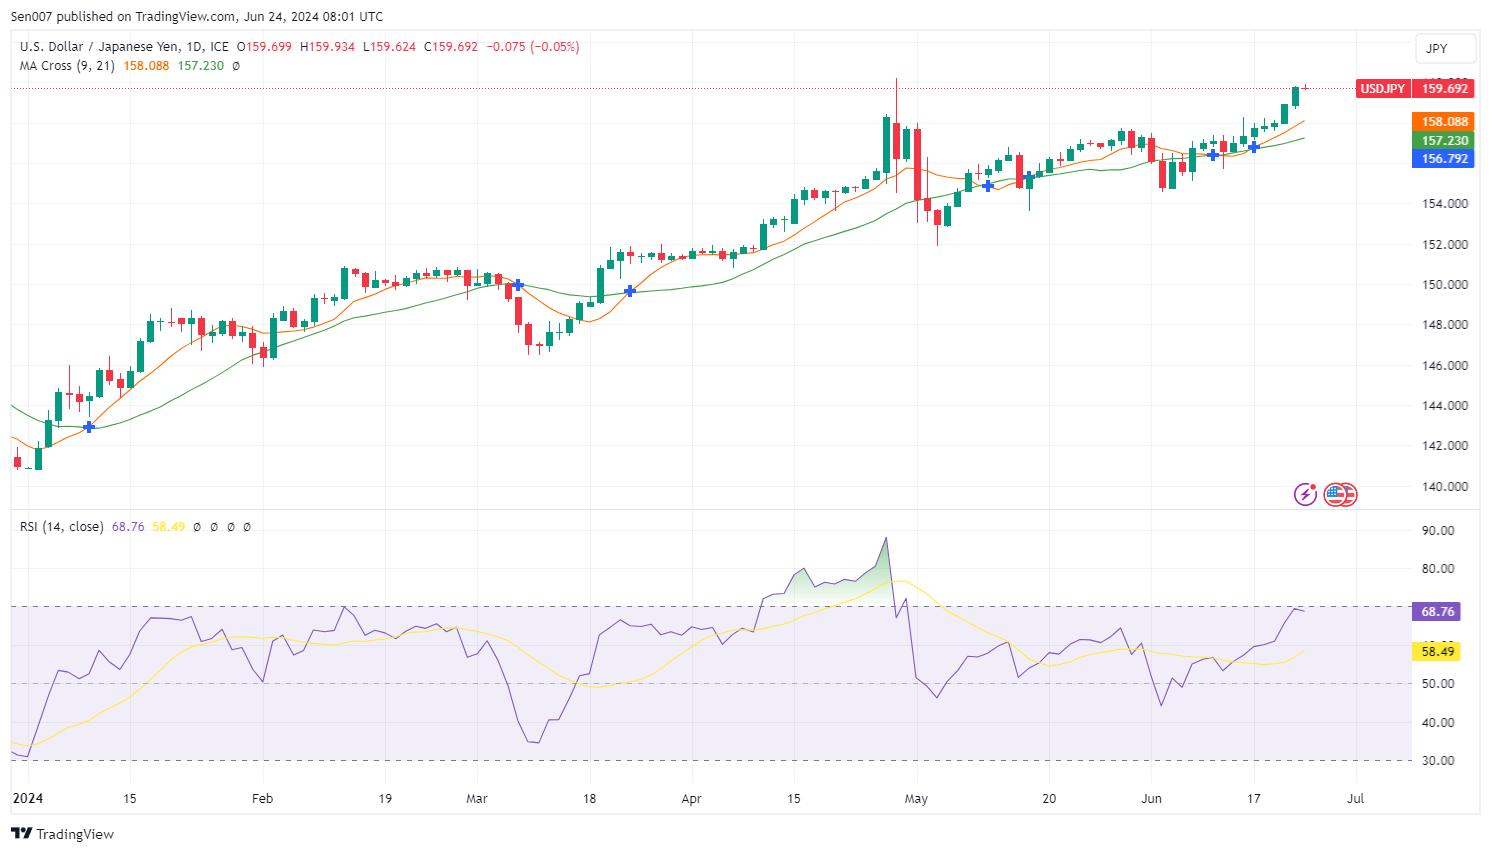This screenshot has width=1491, height=853.
Task: Click the US flag economic event icon
Action: 1340,494
